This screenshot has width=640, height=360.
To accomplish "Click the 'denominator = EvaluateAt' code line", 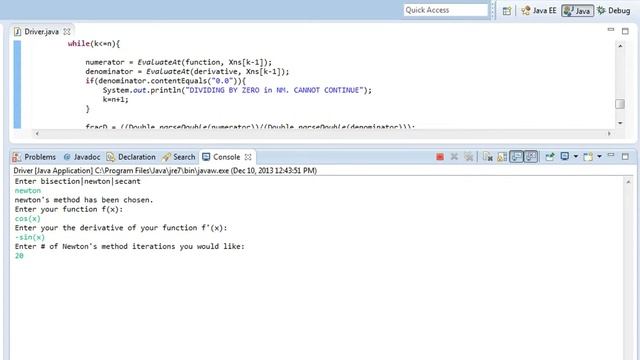I will pos(187,72).
